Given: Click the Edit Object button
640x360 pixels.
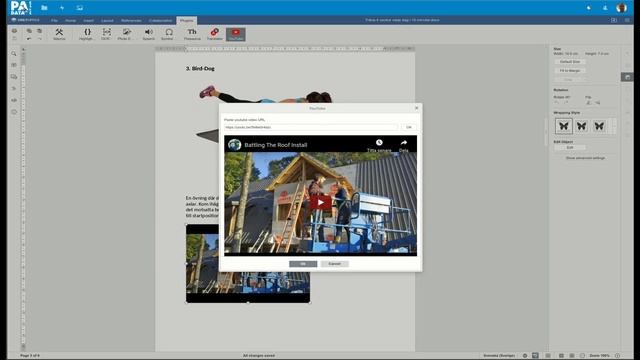Looking at the screenshot, I should 570,147.
